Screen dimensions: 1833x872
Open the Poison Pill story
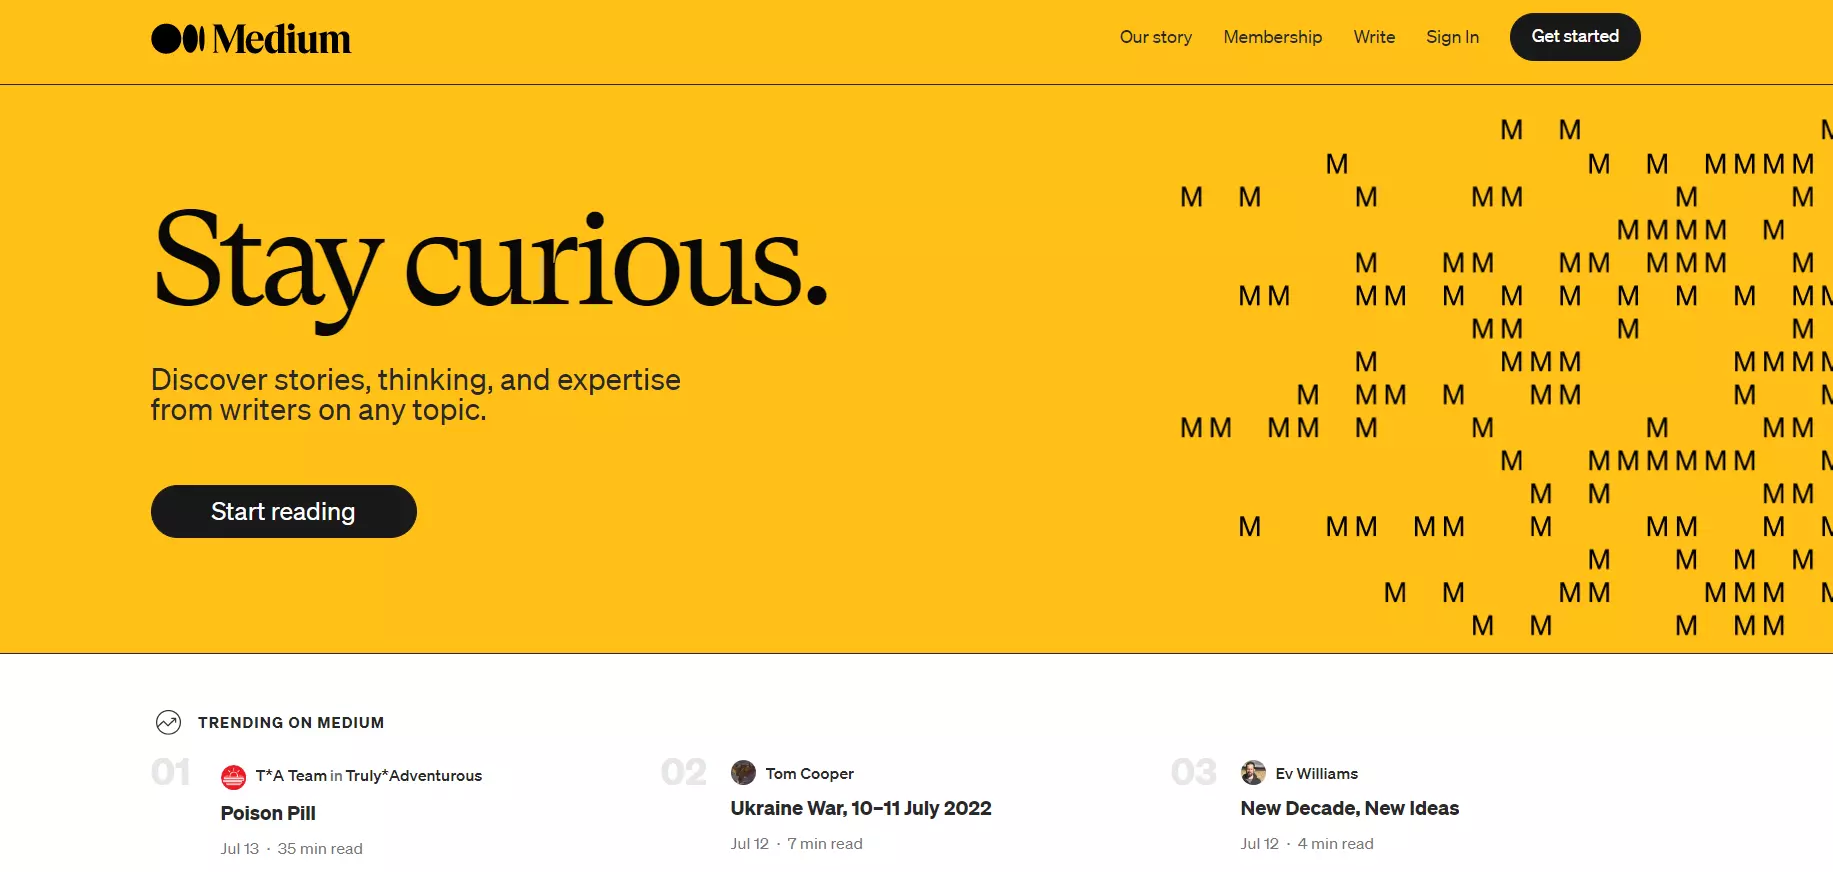click(268, 813)
